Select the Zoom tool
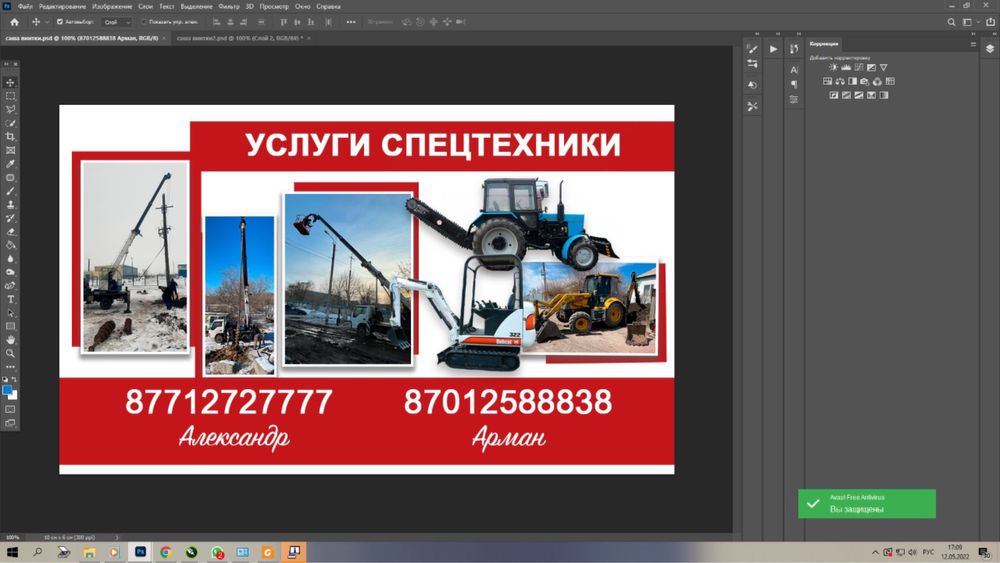 (x=10, y=353)
